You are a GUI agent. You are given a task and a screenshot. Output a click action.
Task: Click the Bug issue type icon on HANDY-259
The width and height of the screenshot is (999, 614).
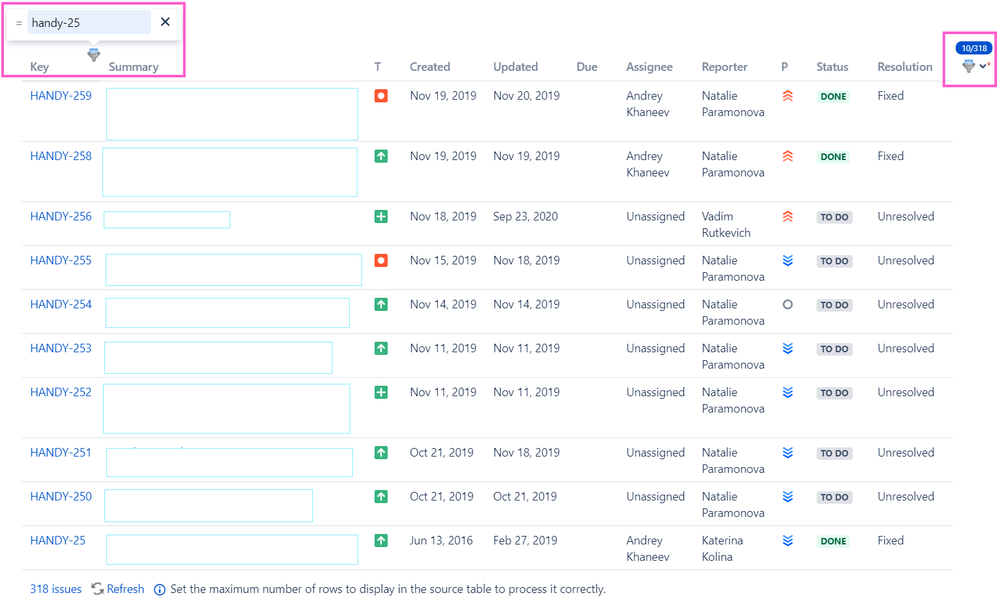[380, 95]
